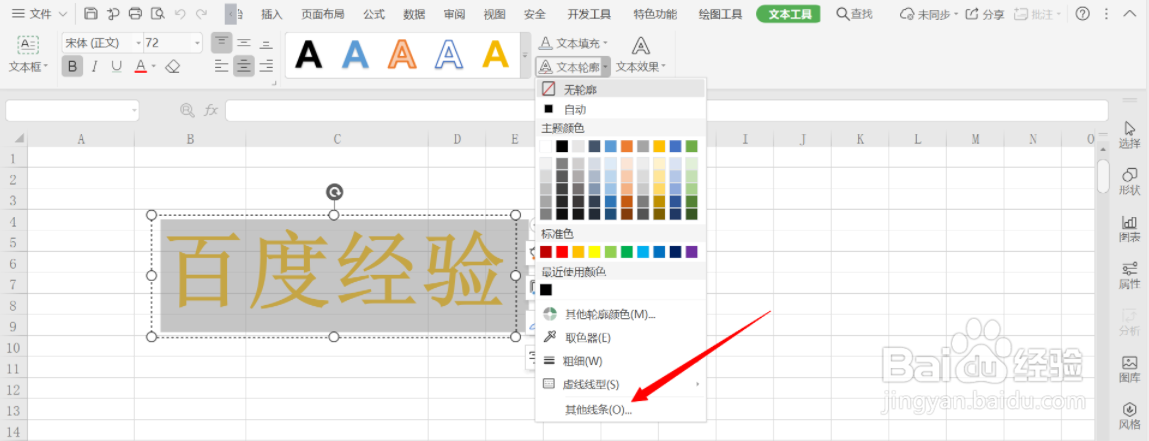Switch to the 绘图工具 tab
1149x441 pixels.
[x=720, y=14]
